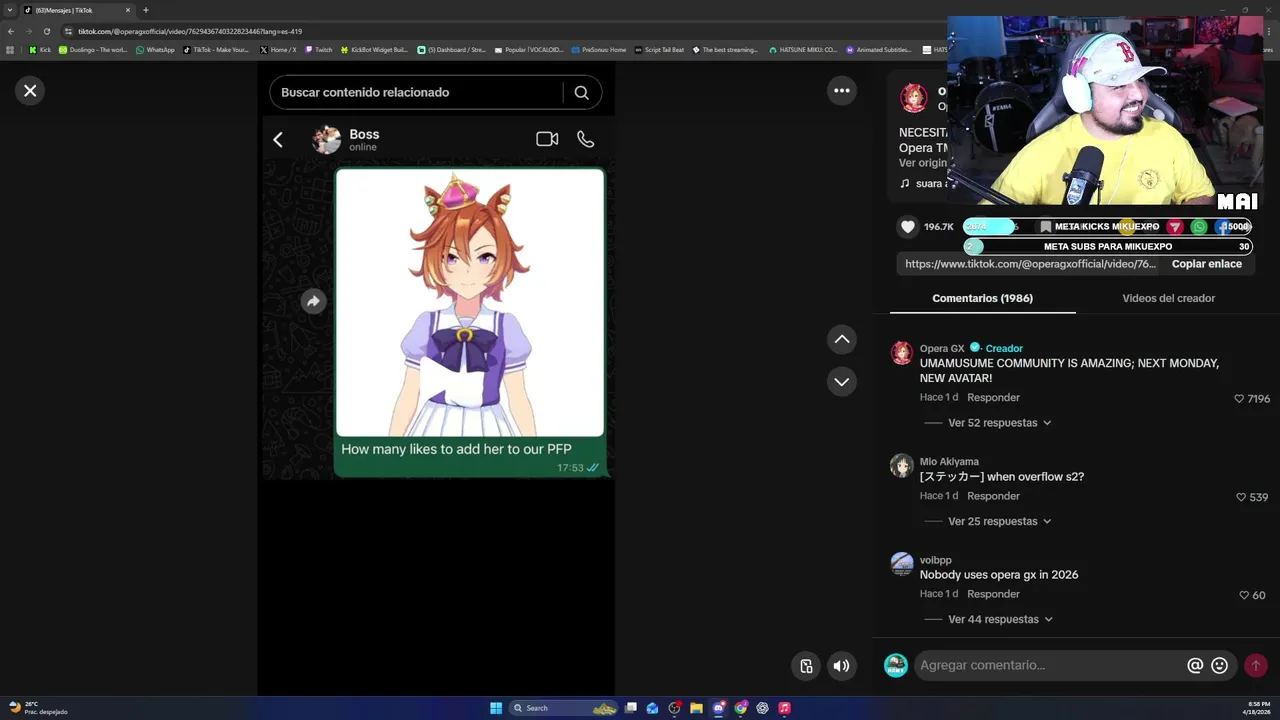
Task: Insert a mention with the @ icon
Action: tap(1195, 666)
